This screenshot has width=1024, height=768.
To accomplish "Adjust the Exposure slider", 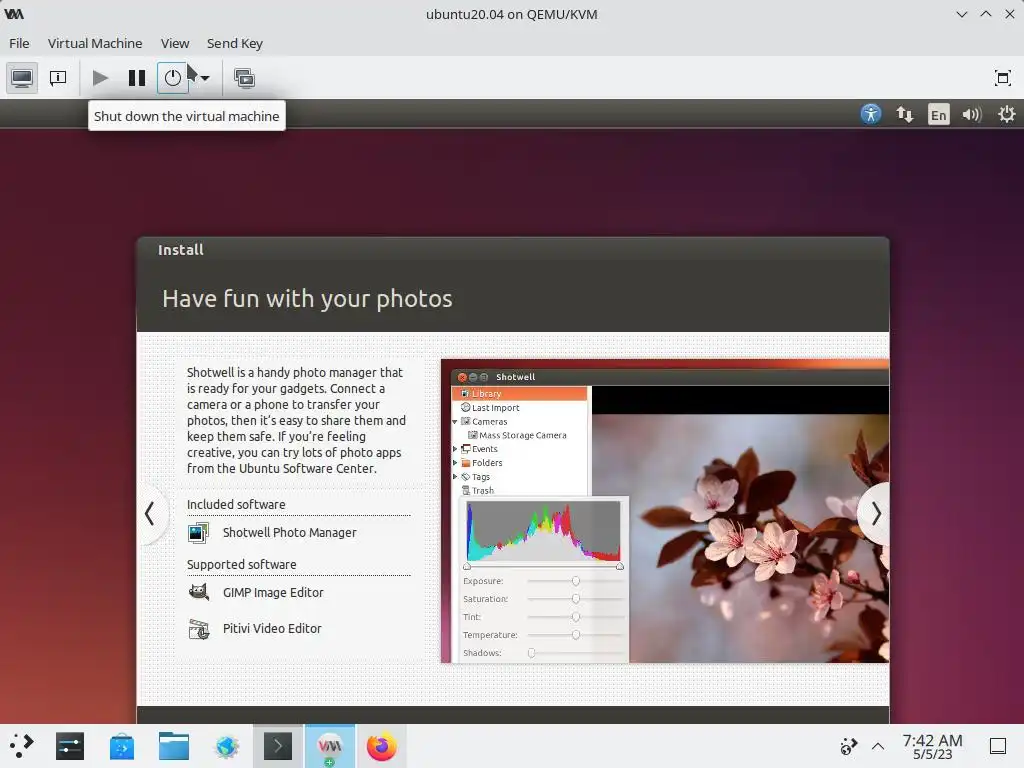I will 575,581.
